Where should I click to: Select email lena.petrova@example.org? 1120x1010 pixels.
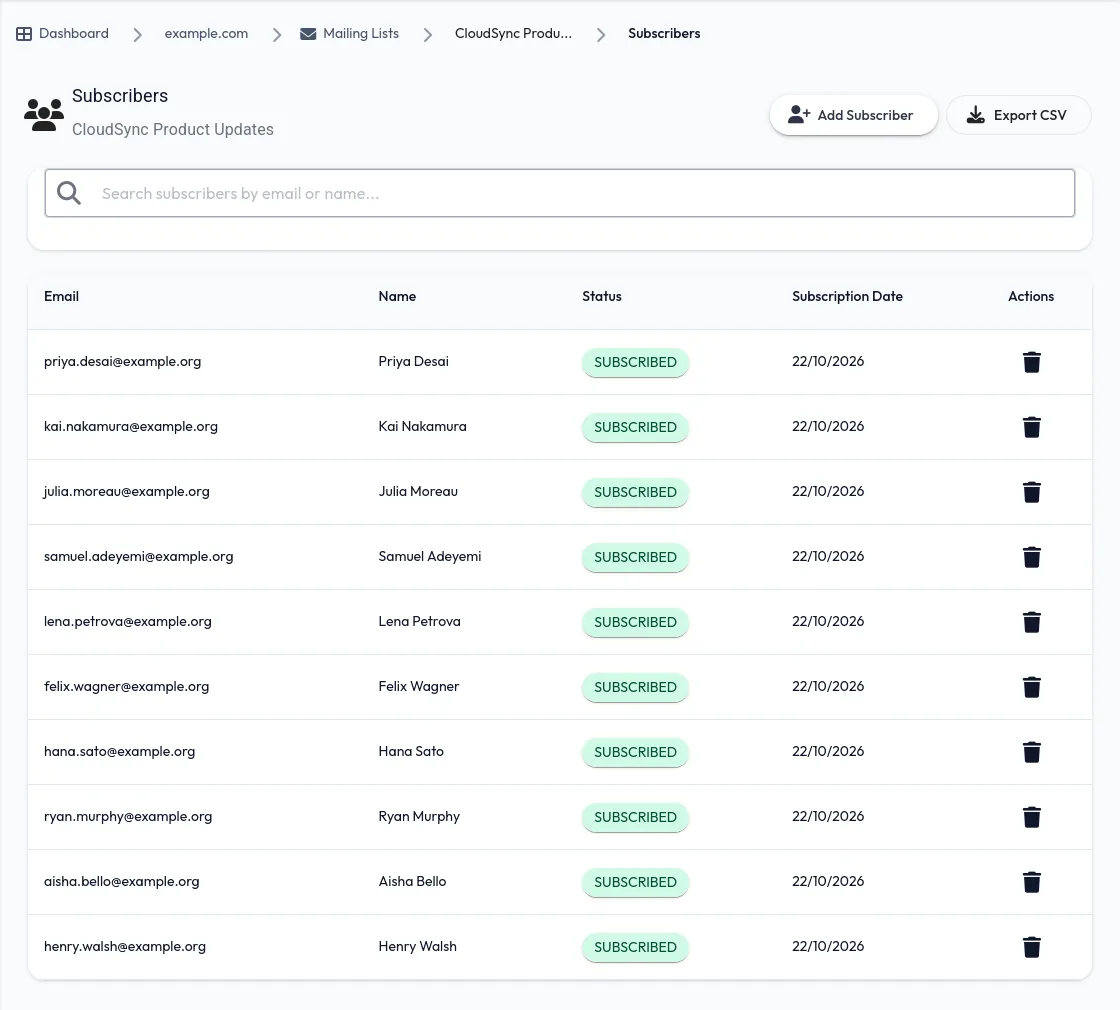point(128,621)
